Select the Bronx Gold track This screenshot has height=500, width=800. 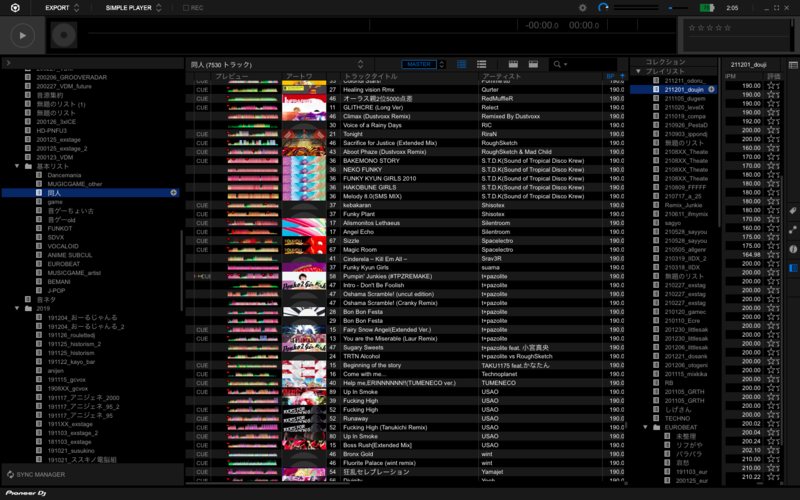pos(358,454)
